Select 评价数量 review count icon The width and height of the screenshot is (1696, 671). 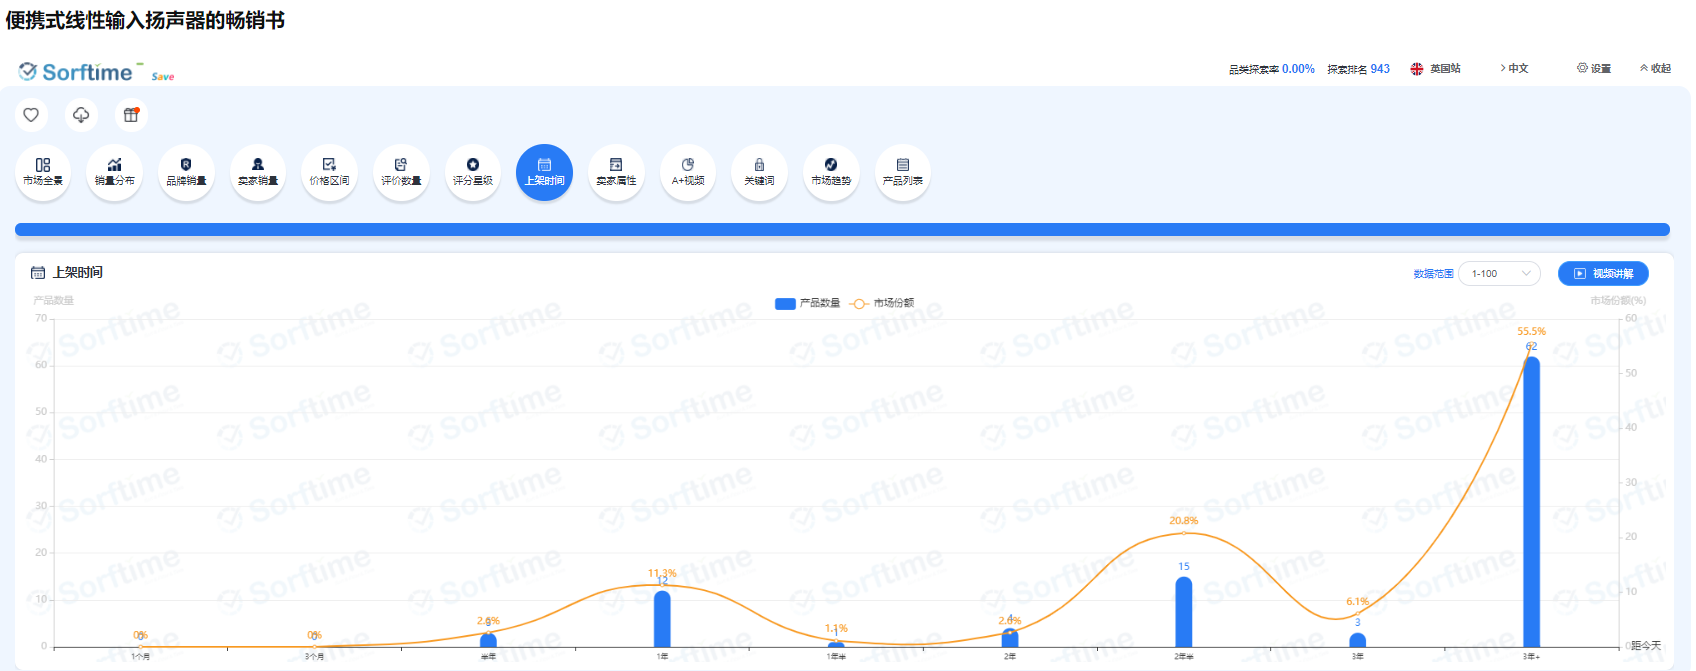tap(401, 172)
